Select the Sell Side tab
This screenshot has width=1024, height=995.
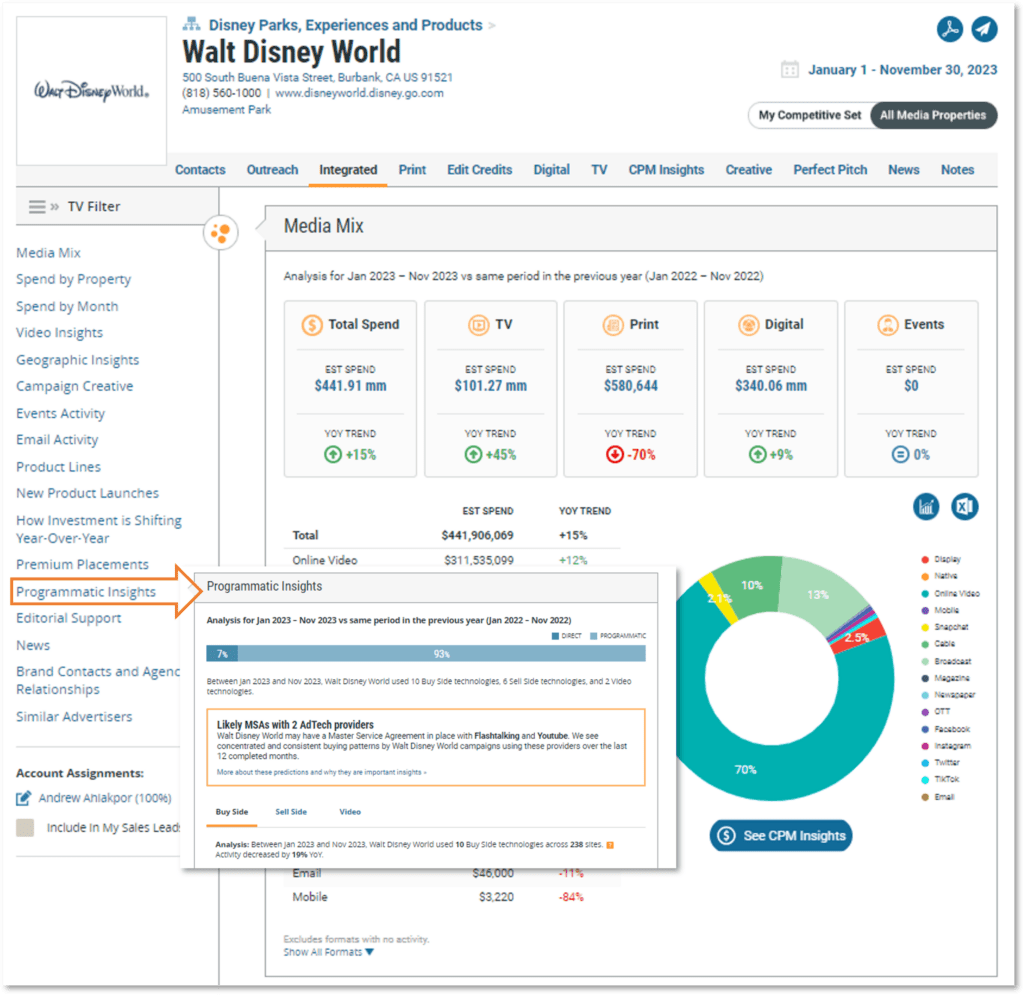[x=291, y=812]
